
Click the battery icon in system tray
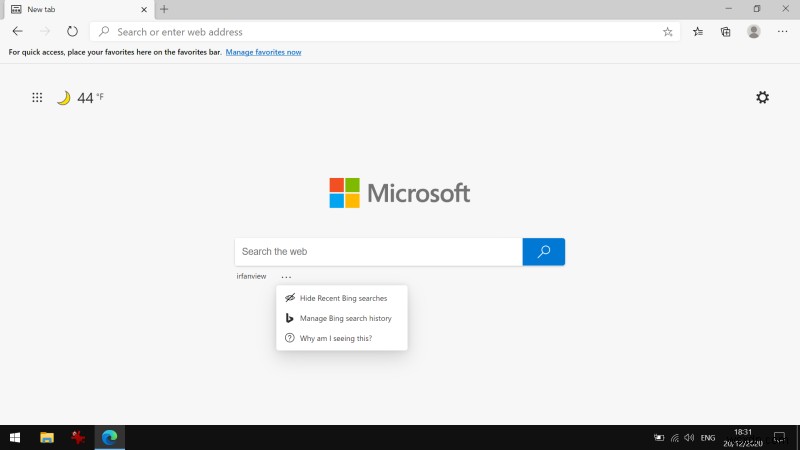tap(659, 438)
